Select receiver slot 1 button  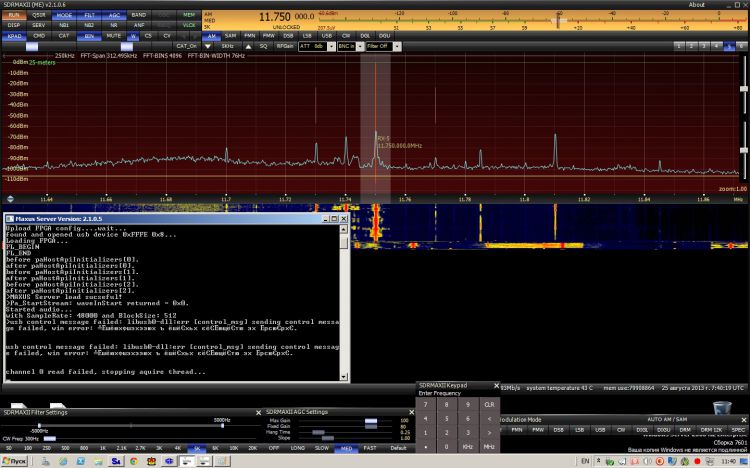pos(679,46)
